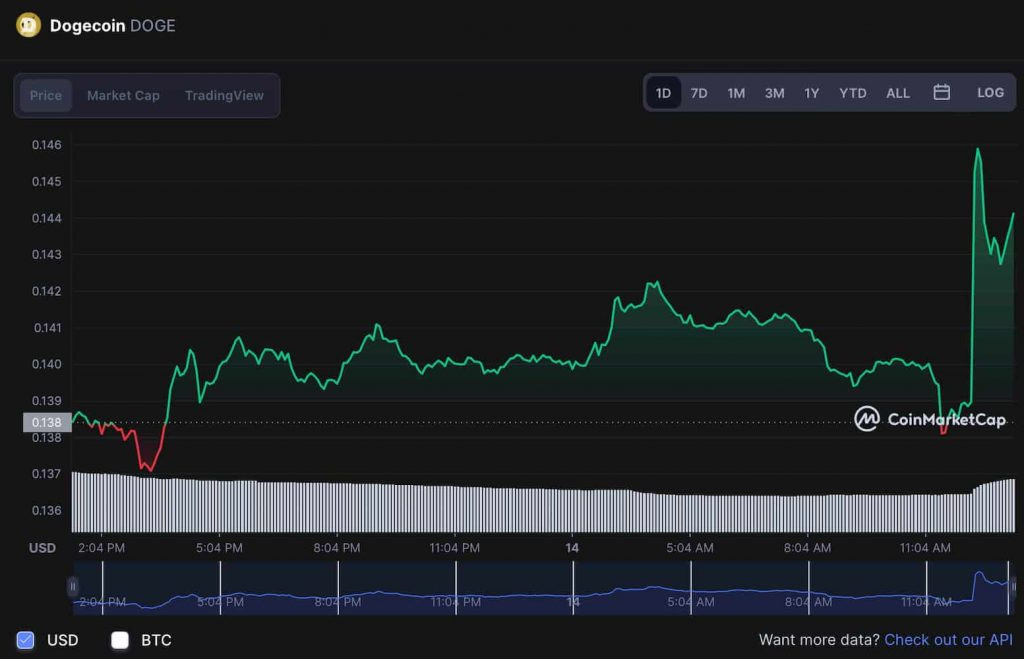Grab the right handle of range navigator

1013,587
